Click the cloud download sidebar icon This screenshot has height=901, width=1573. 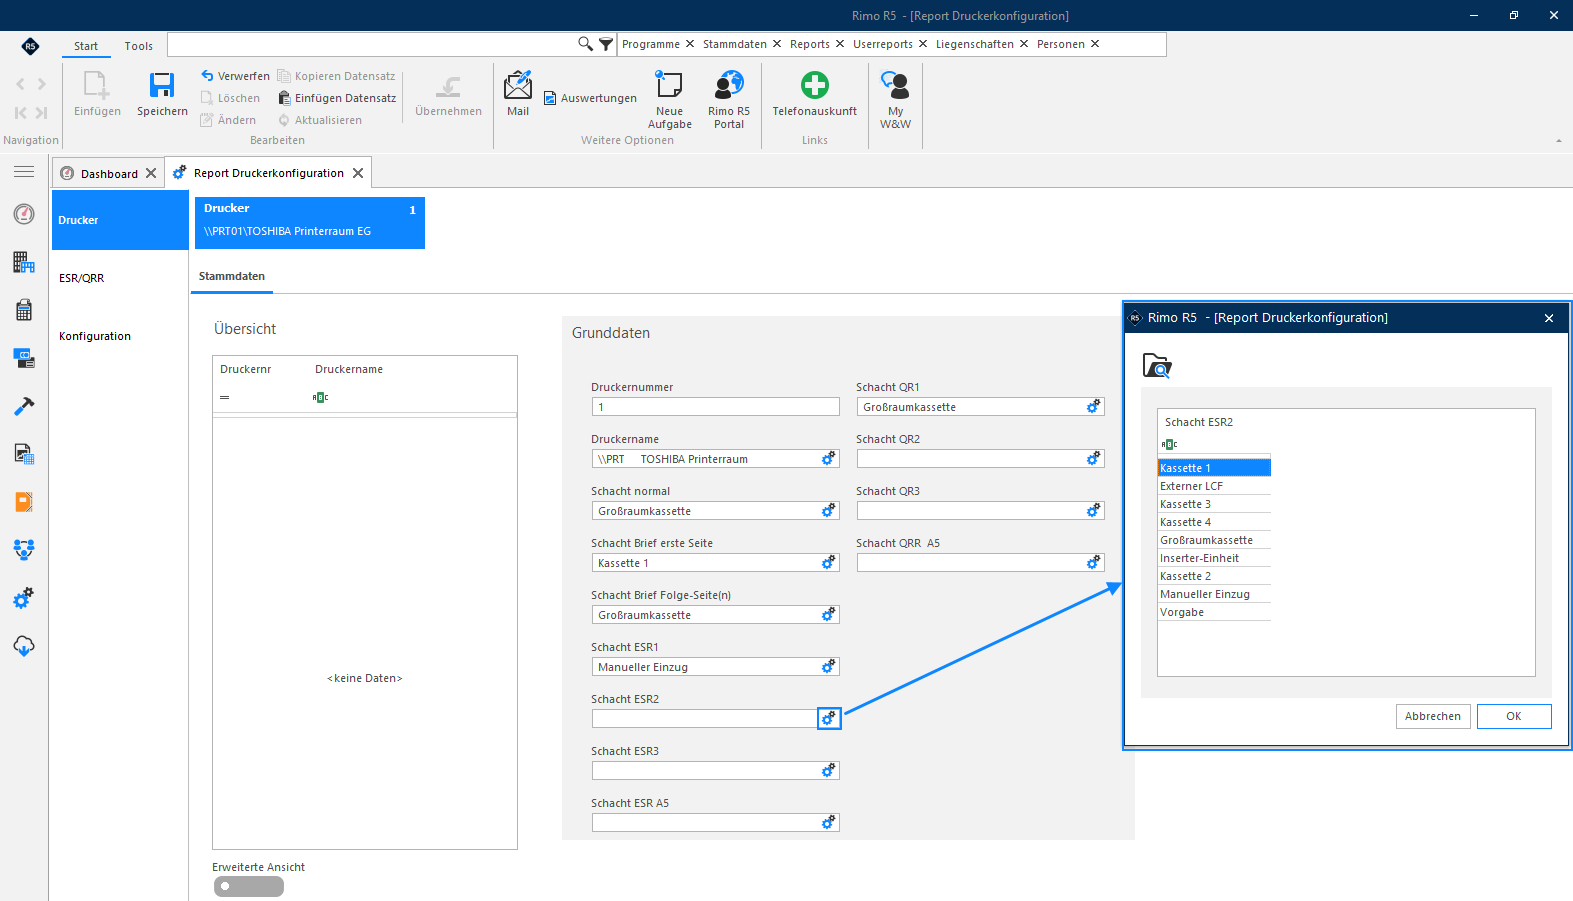pos(24,646)
